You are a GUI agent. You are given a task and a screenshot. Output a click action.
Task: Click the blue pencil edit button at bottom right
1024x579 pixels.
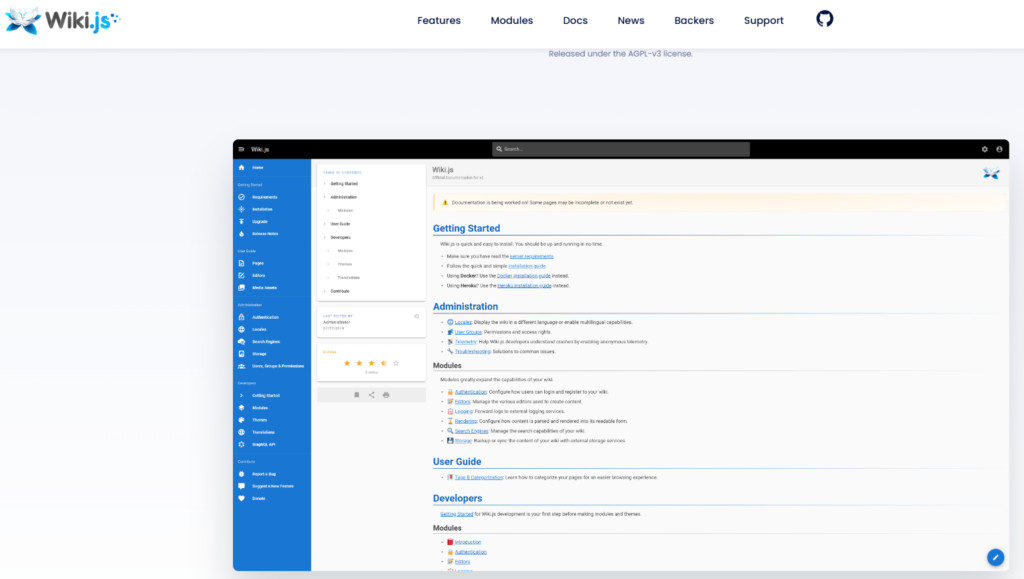995,557
